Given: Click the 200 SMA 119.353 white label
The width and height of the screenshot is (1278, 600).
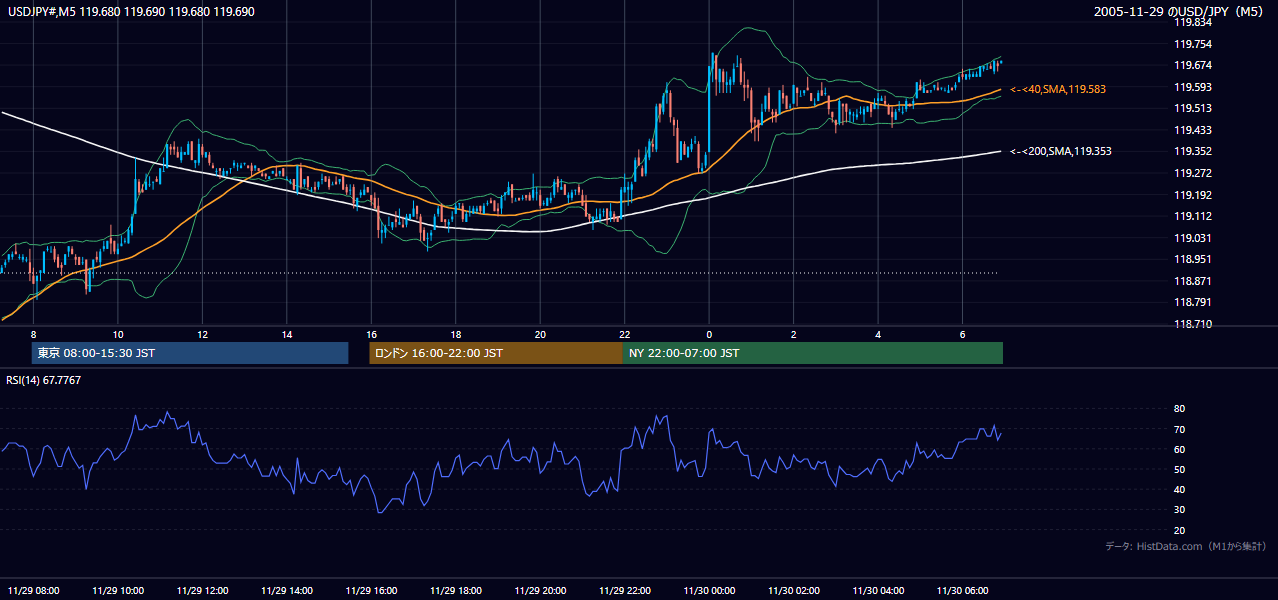Looking at the screenshot, I should coord(1060,151).
